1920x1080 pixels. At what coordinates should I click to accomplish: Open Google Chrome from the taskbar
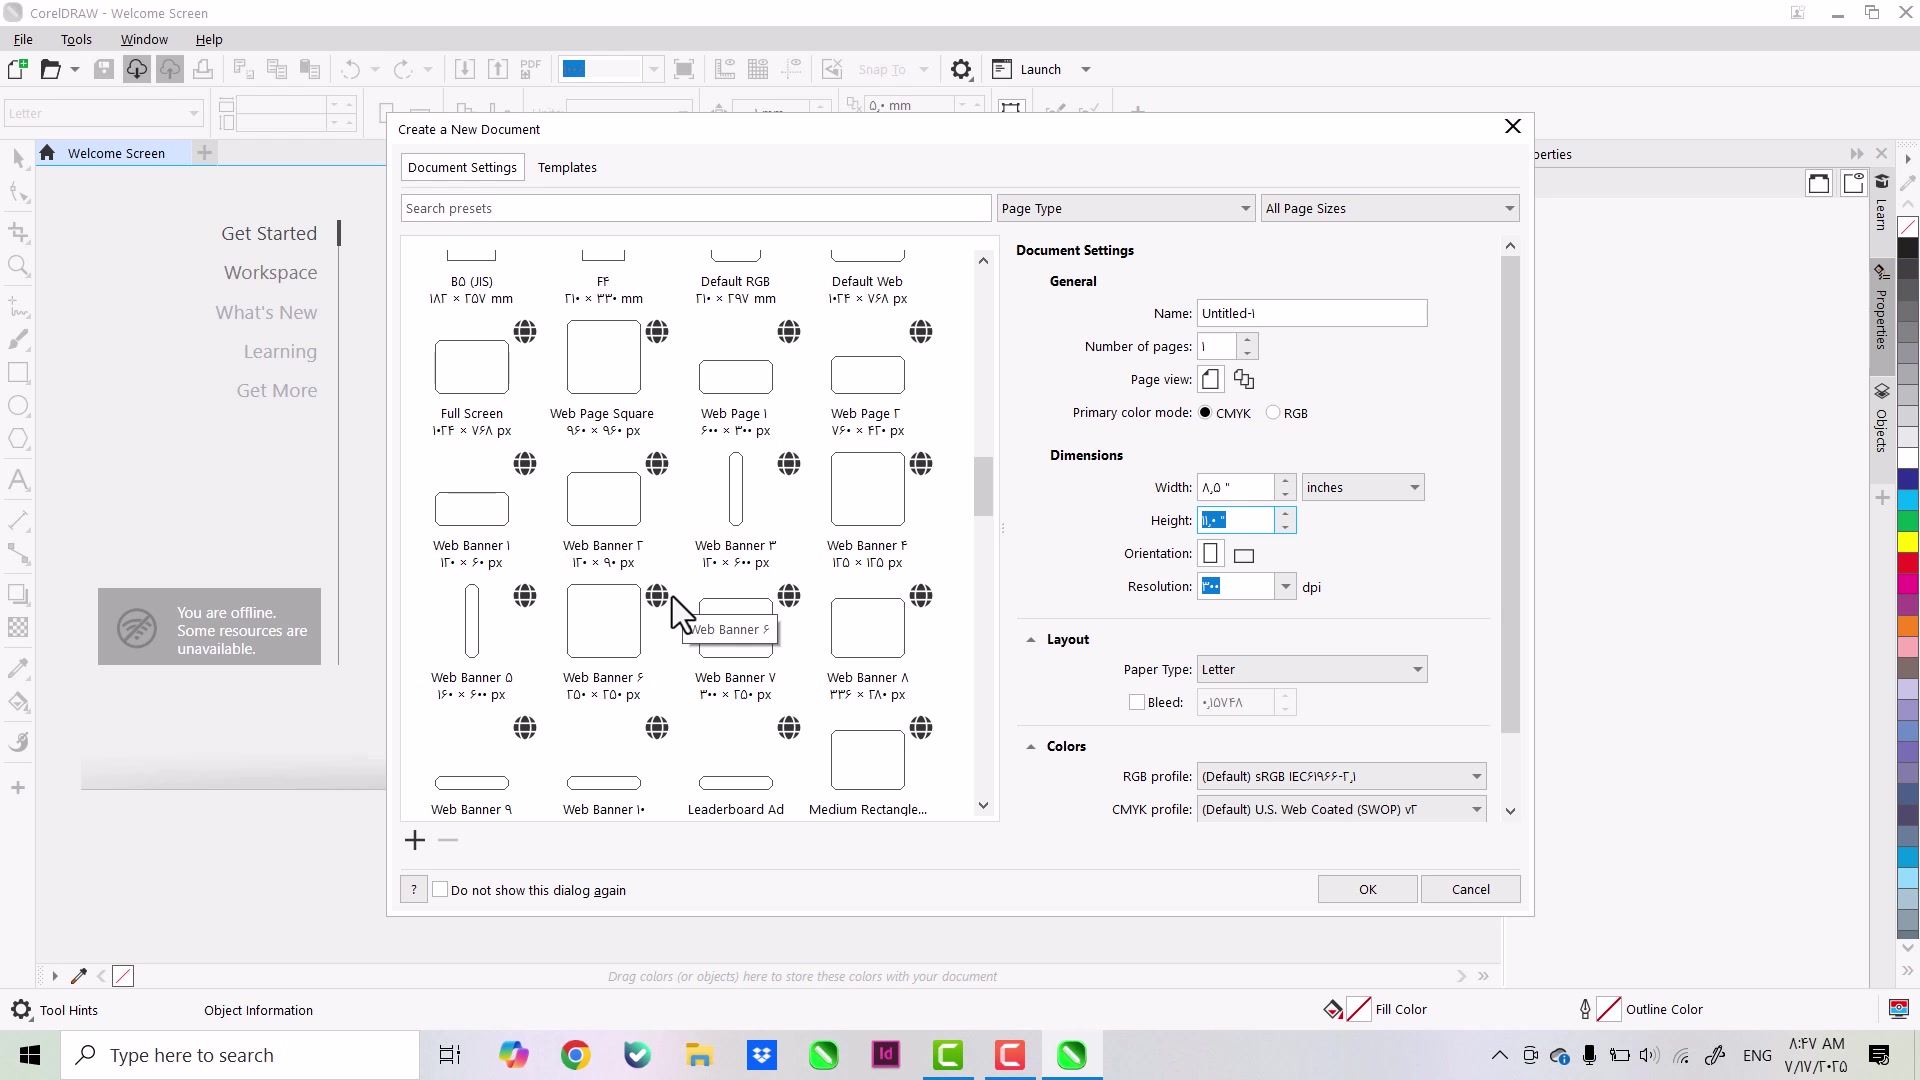(x=575, y=1055)
